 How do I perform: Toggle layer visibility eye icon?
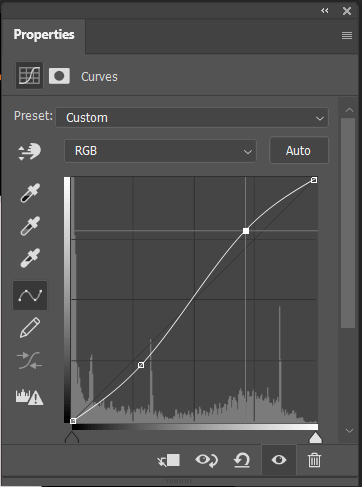(x=279, y=460)
